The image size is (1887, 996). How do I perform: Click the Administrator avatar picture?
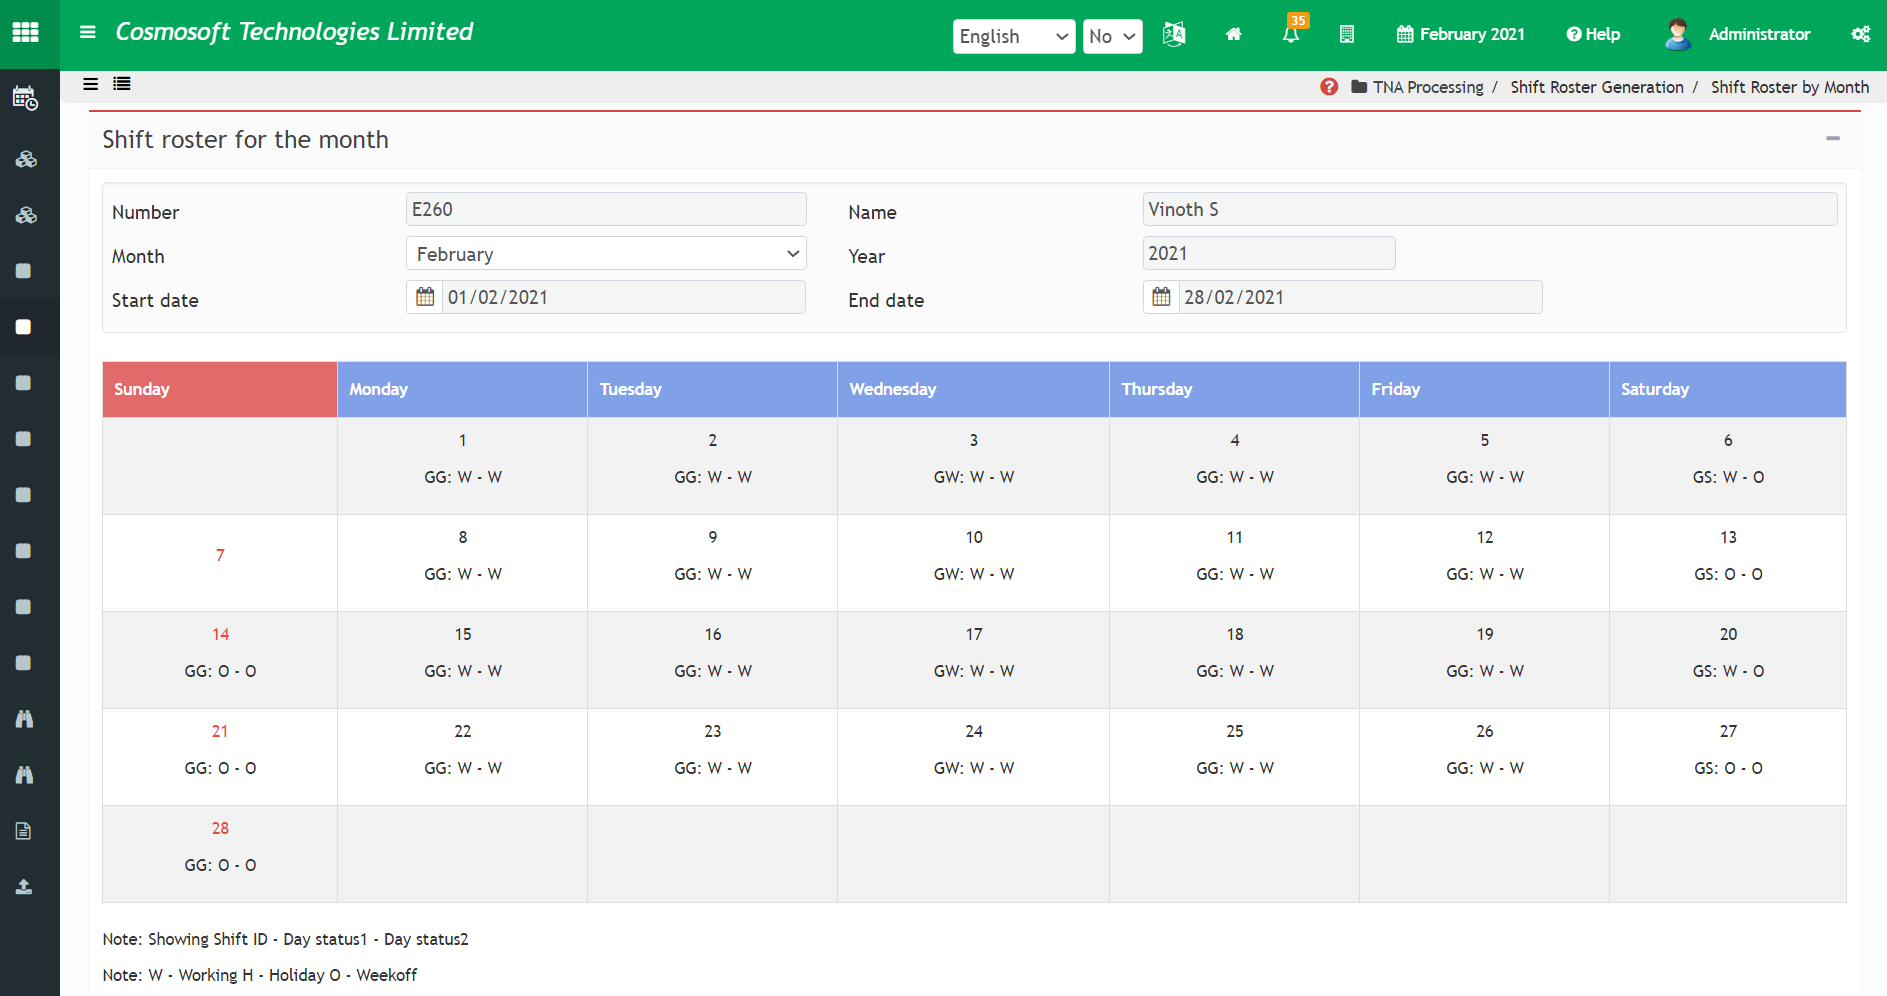1678,34
